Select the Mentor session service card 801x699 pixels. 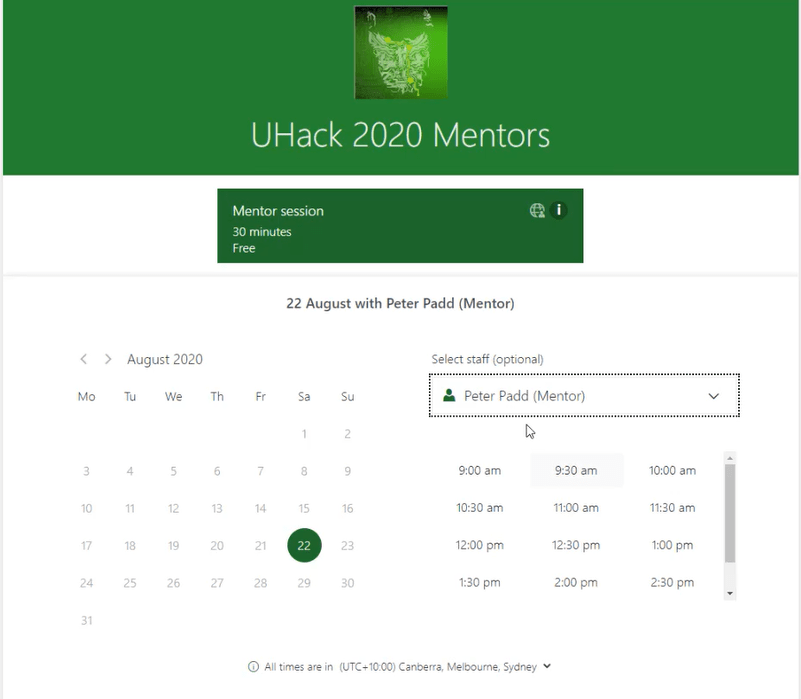400,227
